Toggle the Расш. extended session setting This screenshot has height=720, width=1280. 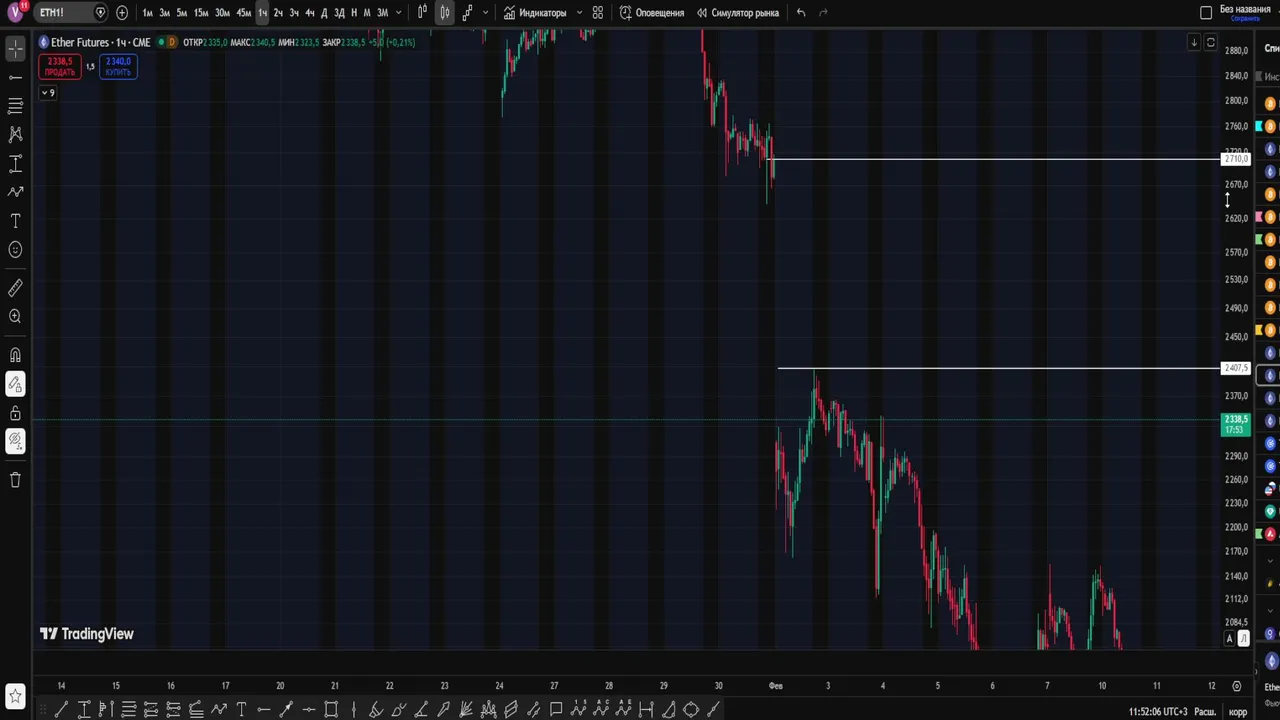point(1205,712)
